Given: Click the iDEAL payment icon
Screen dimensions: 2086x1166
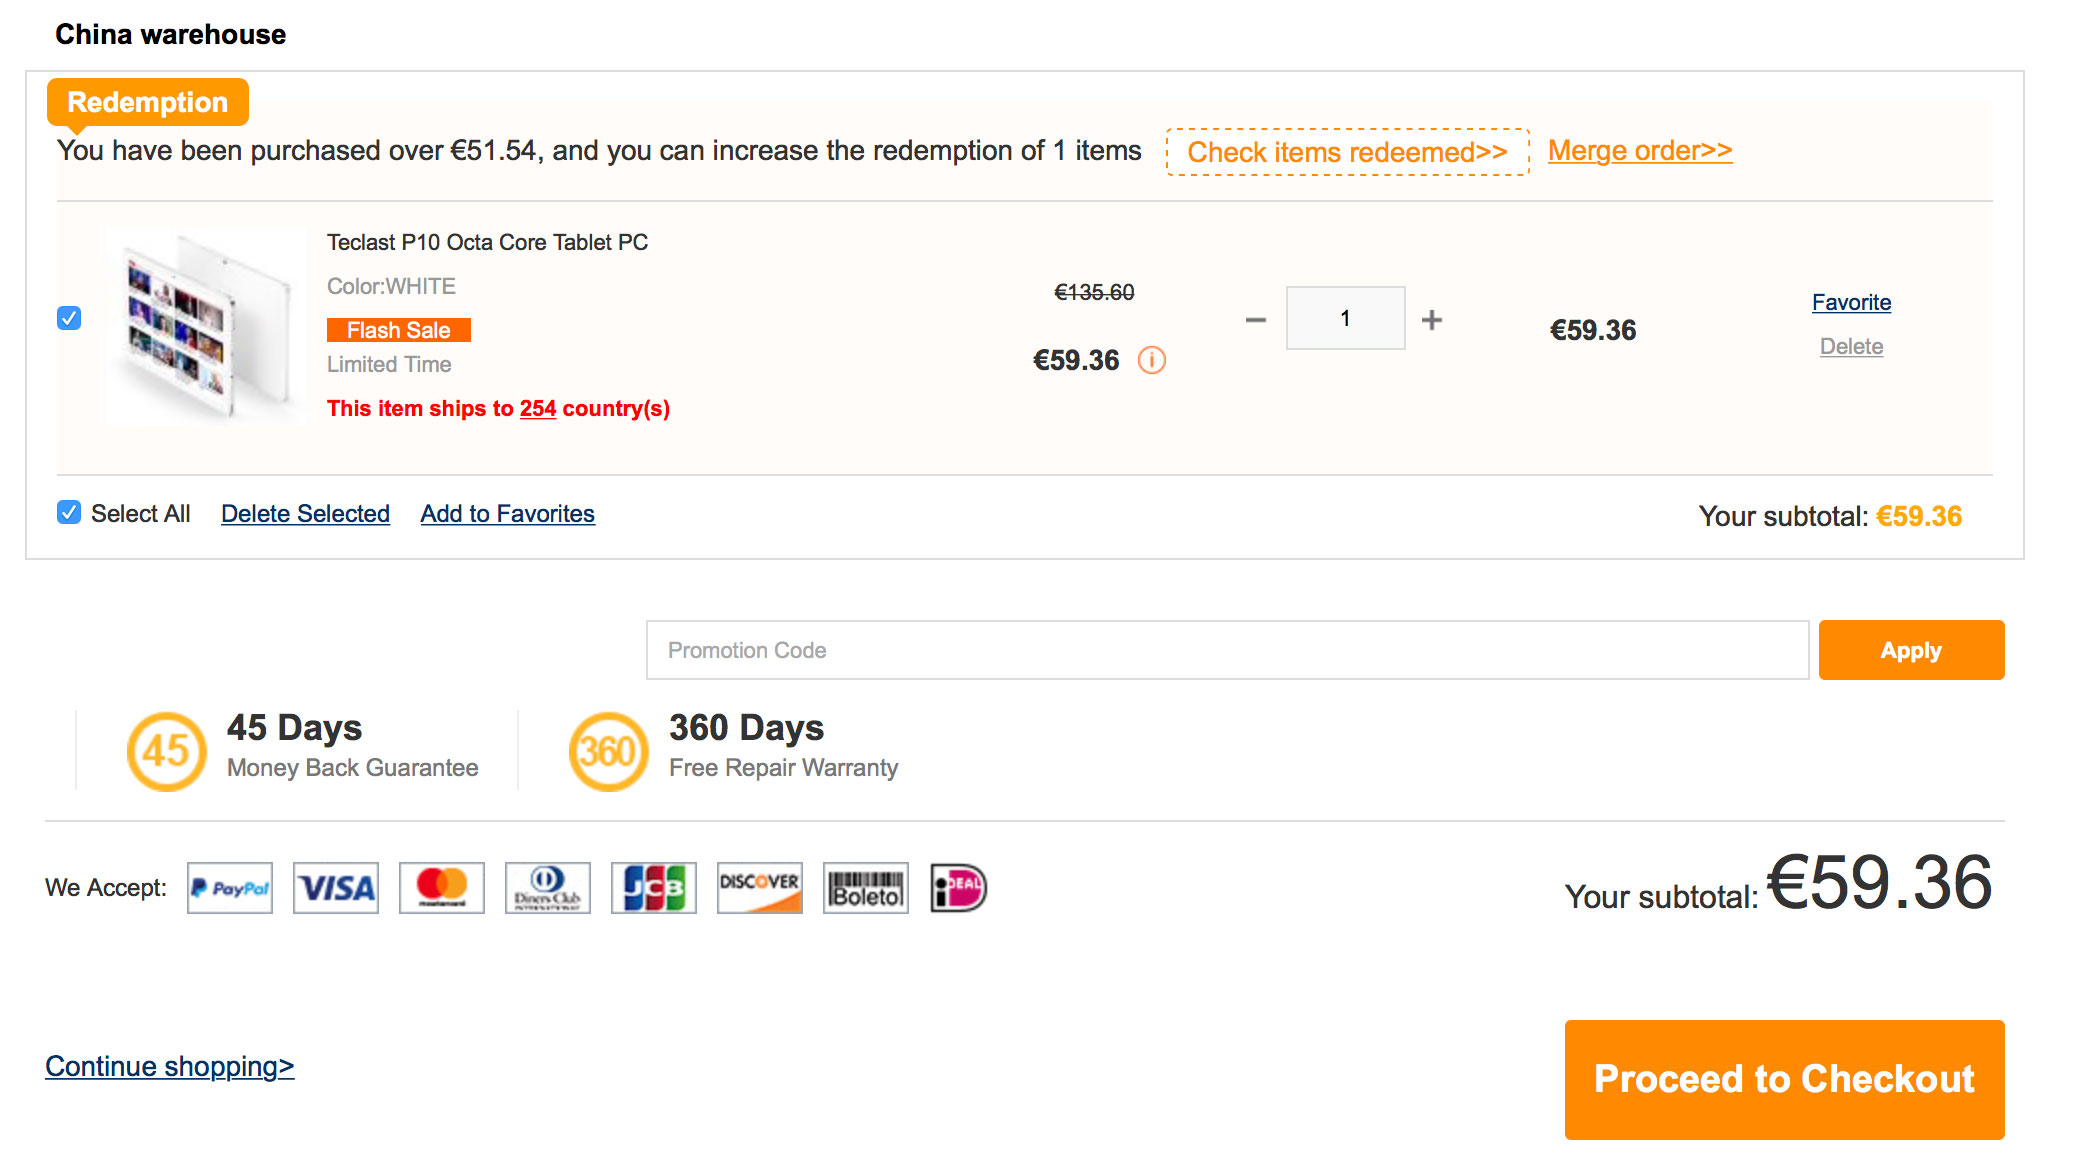Looking at the screenshot, I should [x=958, y=888].
